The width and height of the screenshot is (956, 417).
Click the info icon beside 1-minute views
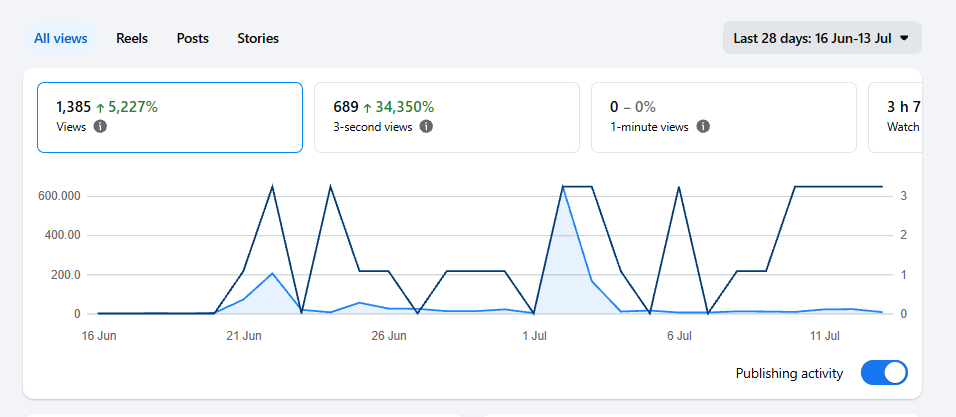tap(703, 127)
